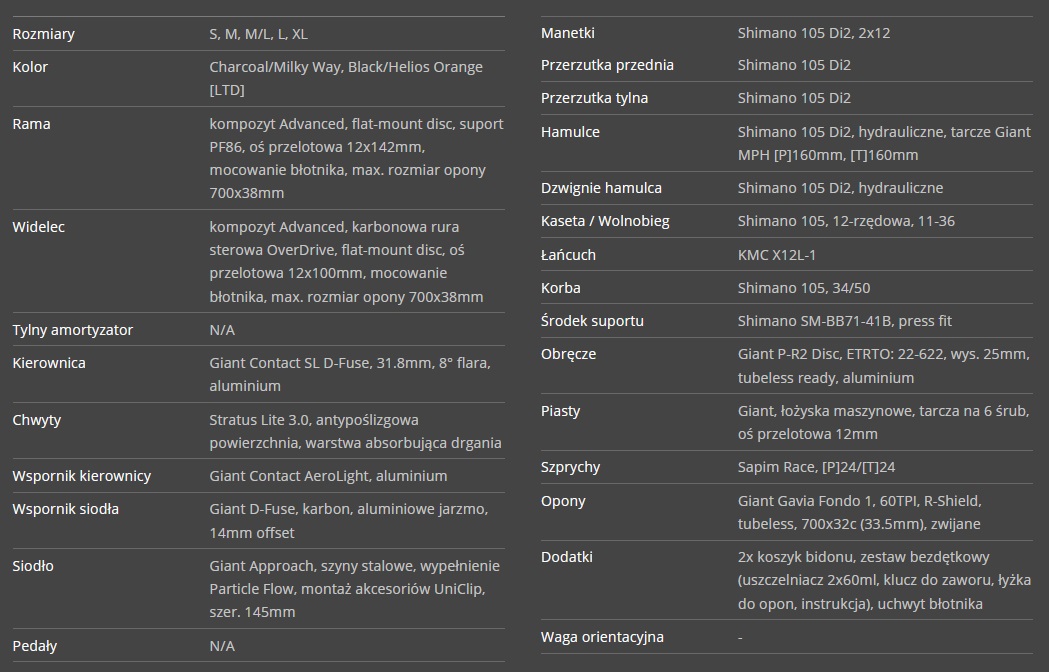This screenshot has width=1049, height=672.
Task: Select the Hamulce brakes description text
Action: tap(884, 143)
